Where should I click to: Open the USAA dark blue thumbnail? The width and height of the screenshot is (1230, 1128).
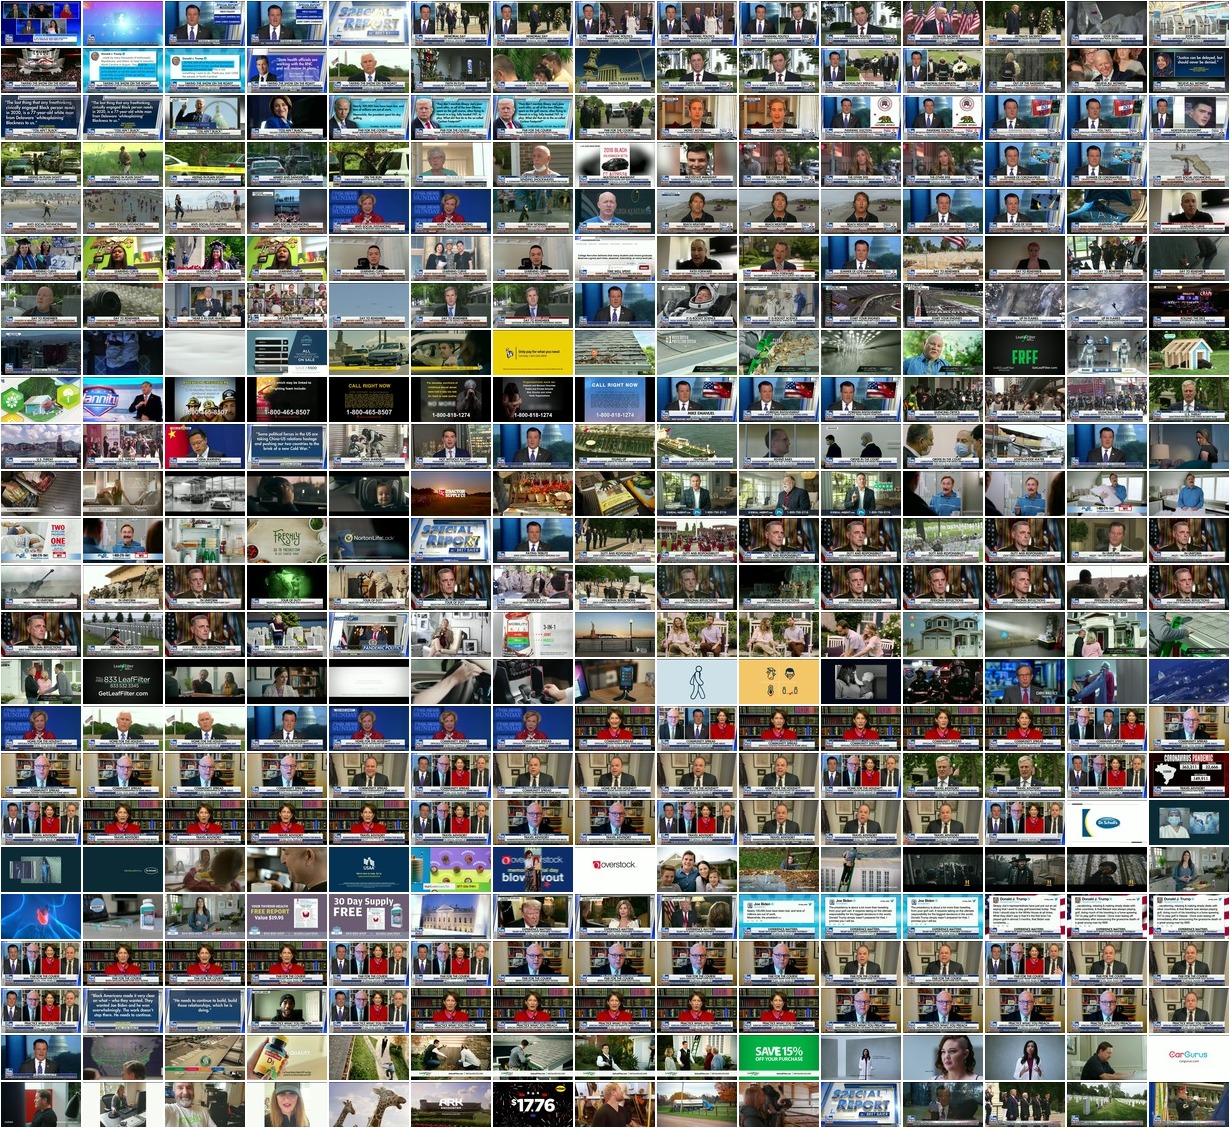click(x=368, y=869)
